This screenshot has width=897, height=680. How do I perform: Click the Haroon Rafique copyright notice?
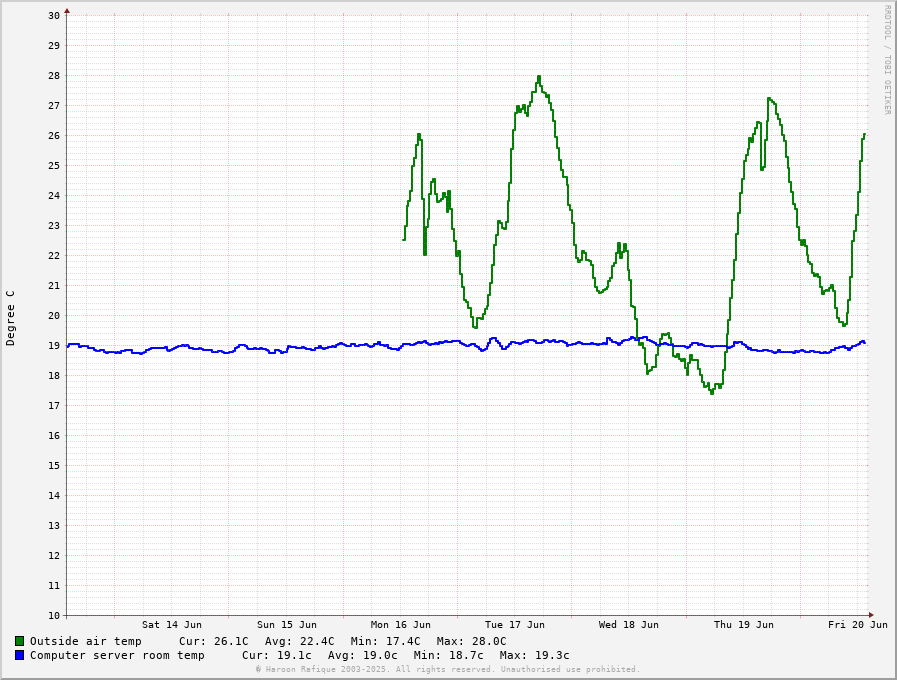tap(447, 669)
